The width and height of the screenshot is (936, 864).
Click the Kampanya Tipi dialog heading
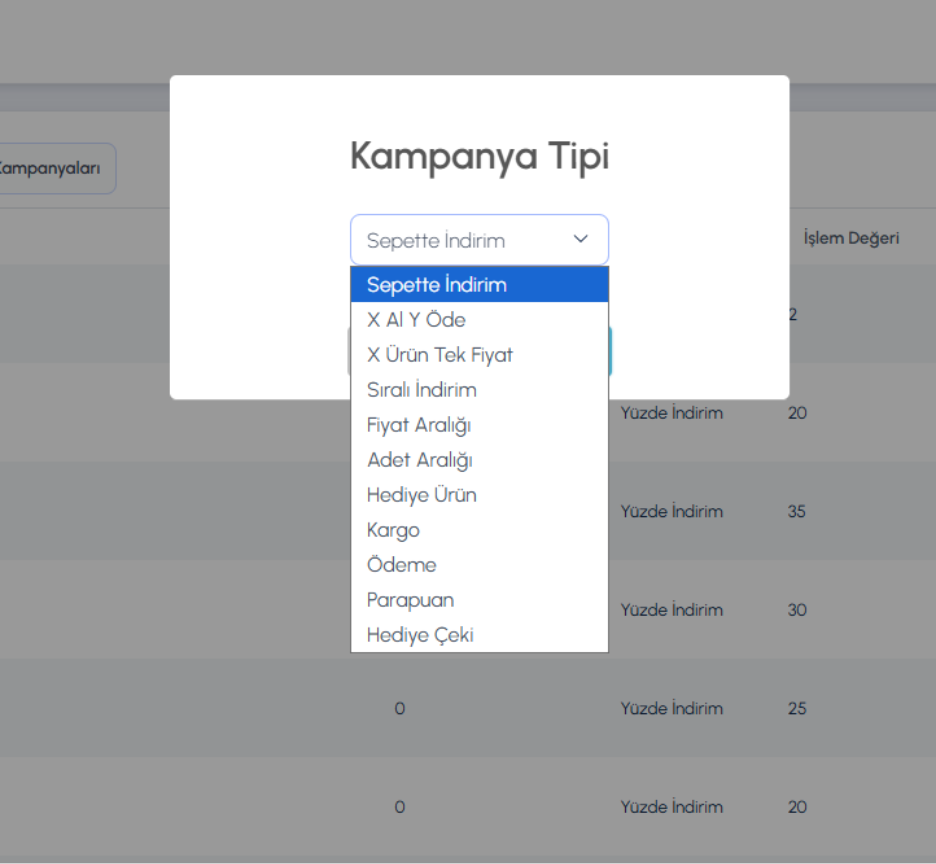(x=479, y=157)
